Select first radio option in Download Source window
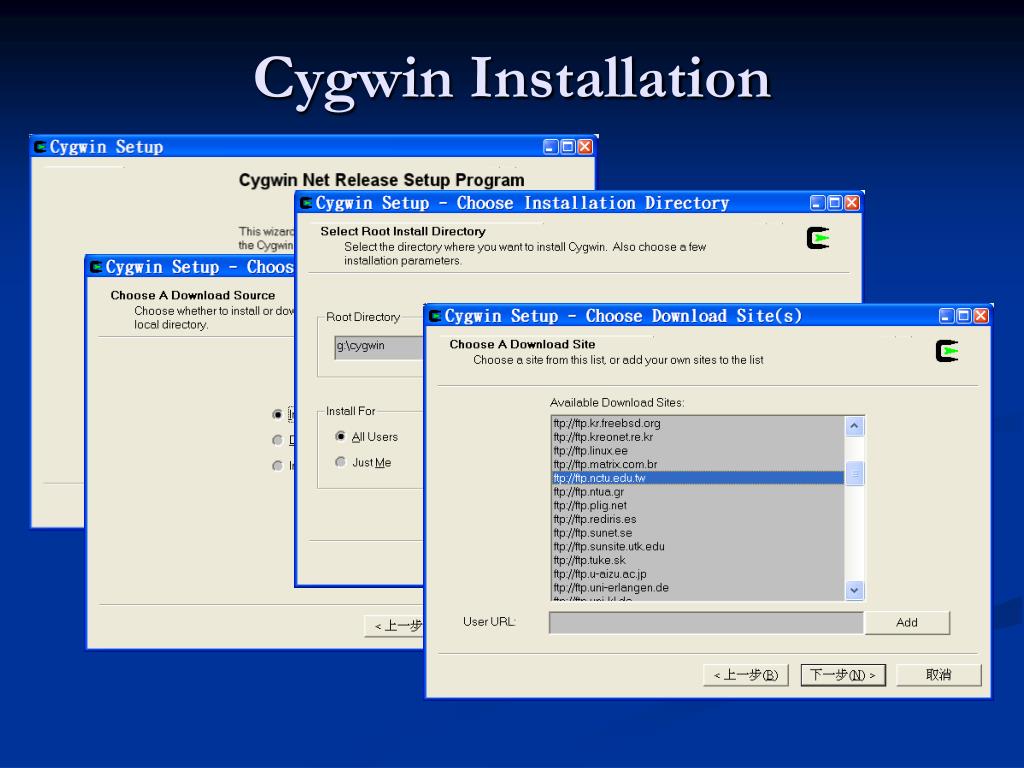 point(277,414)
